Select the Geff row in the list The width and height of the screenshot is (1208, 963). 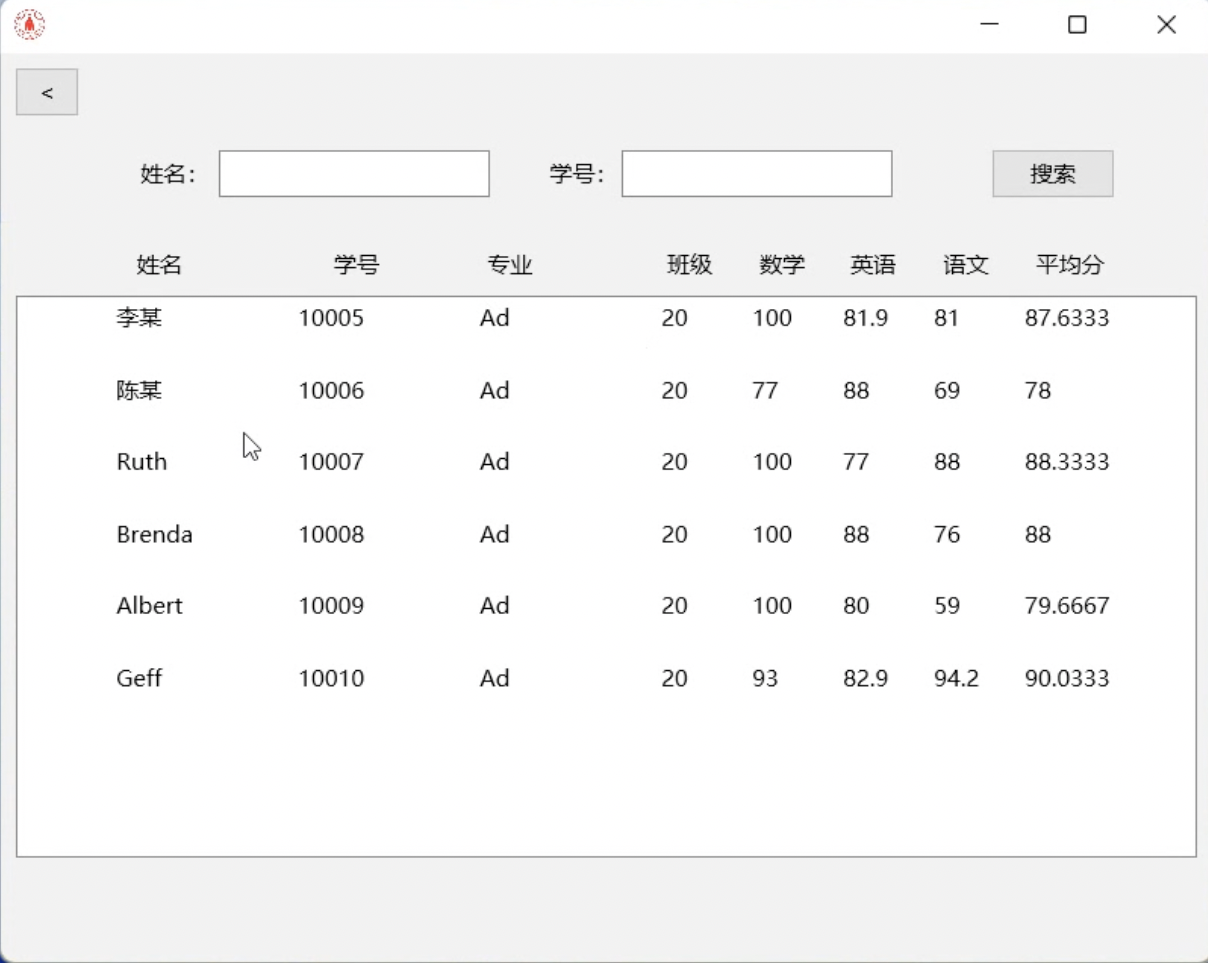(139, 679)
